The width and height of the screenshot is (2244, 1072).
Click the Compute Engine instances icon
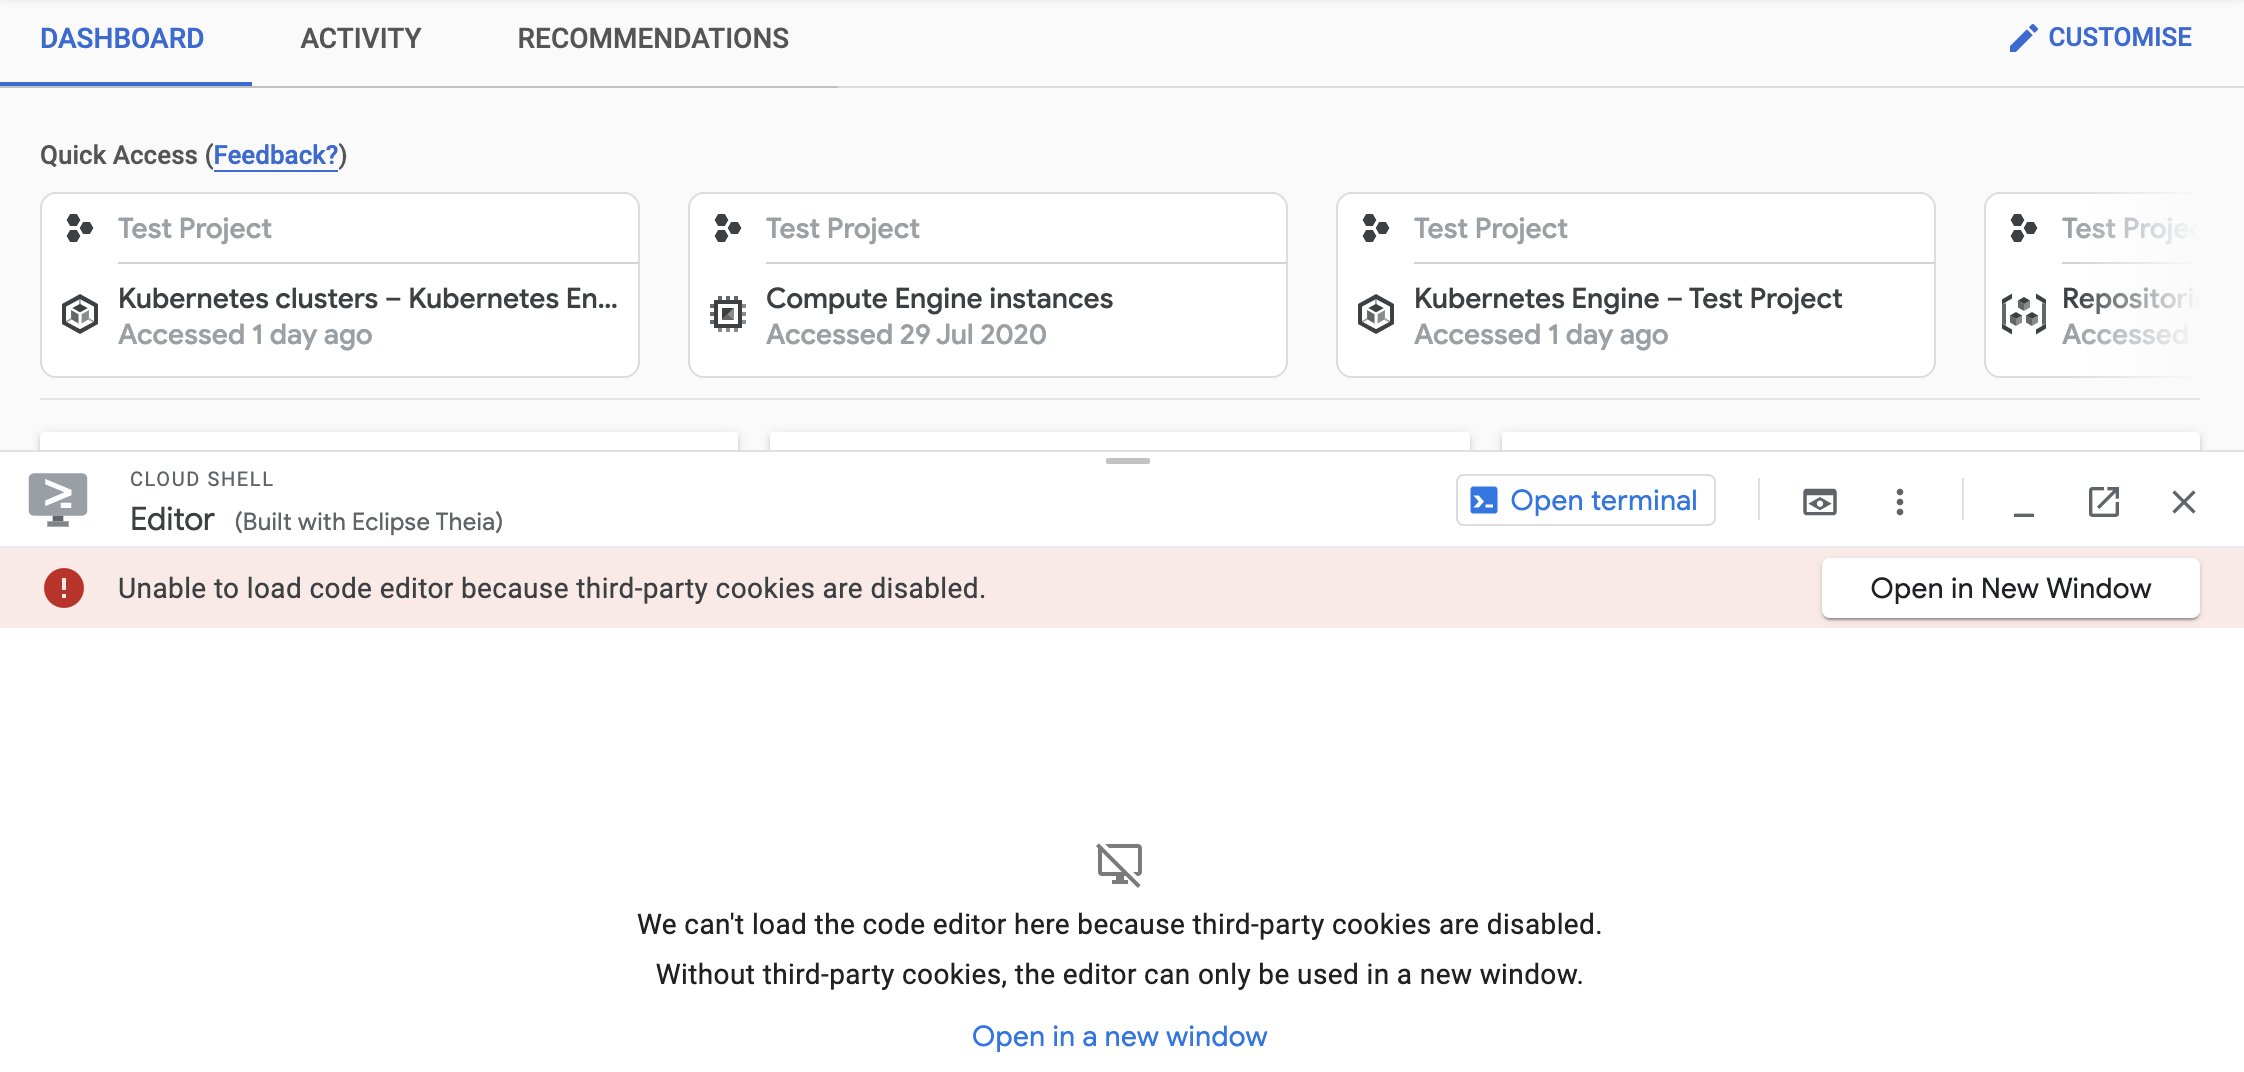(728, 313)
